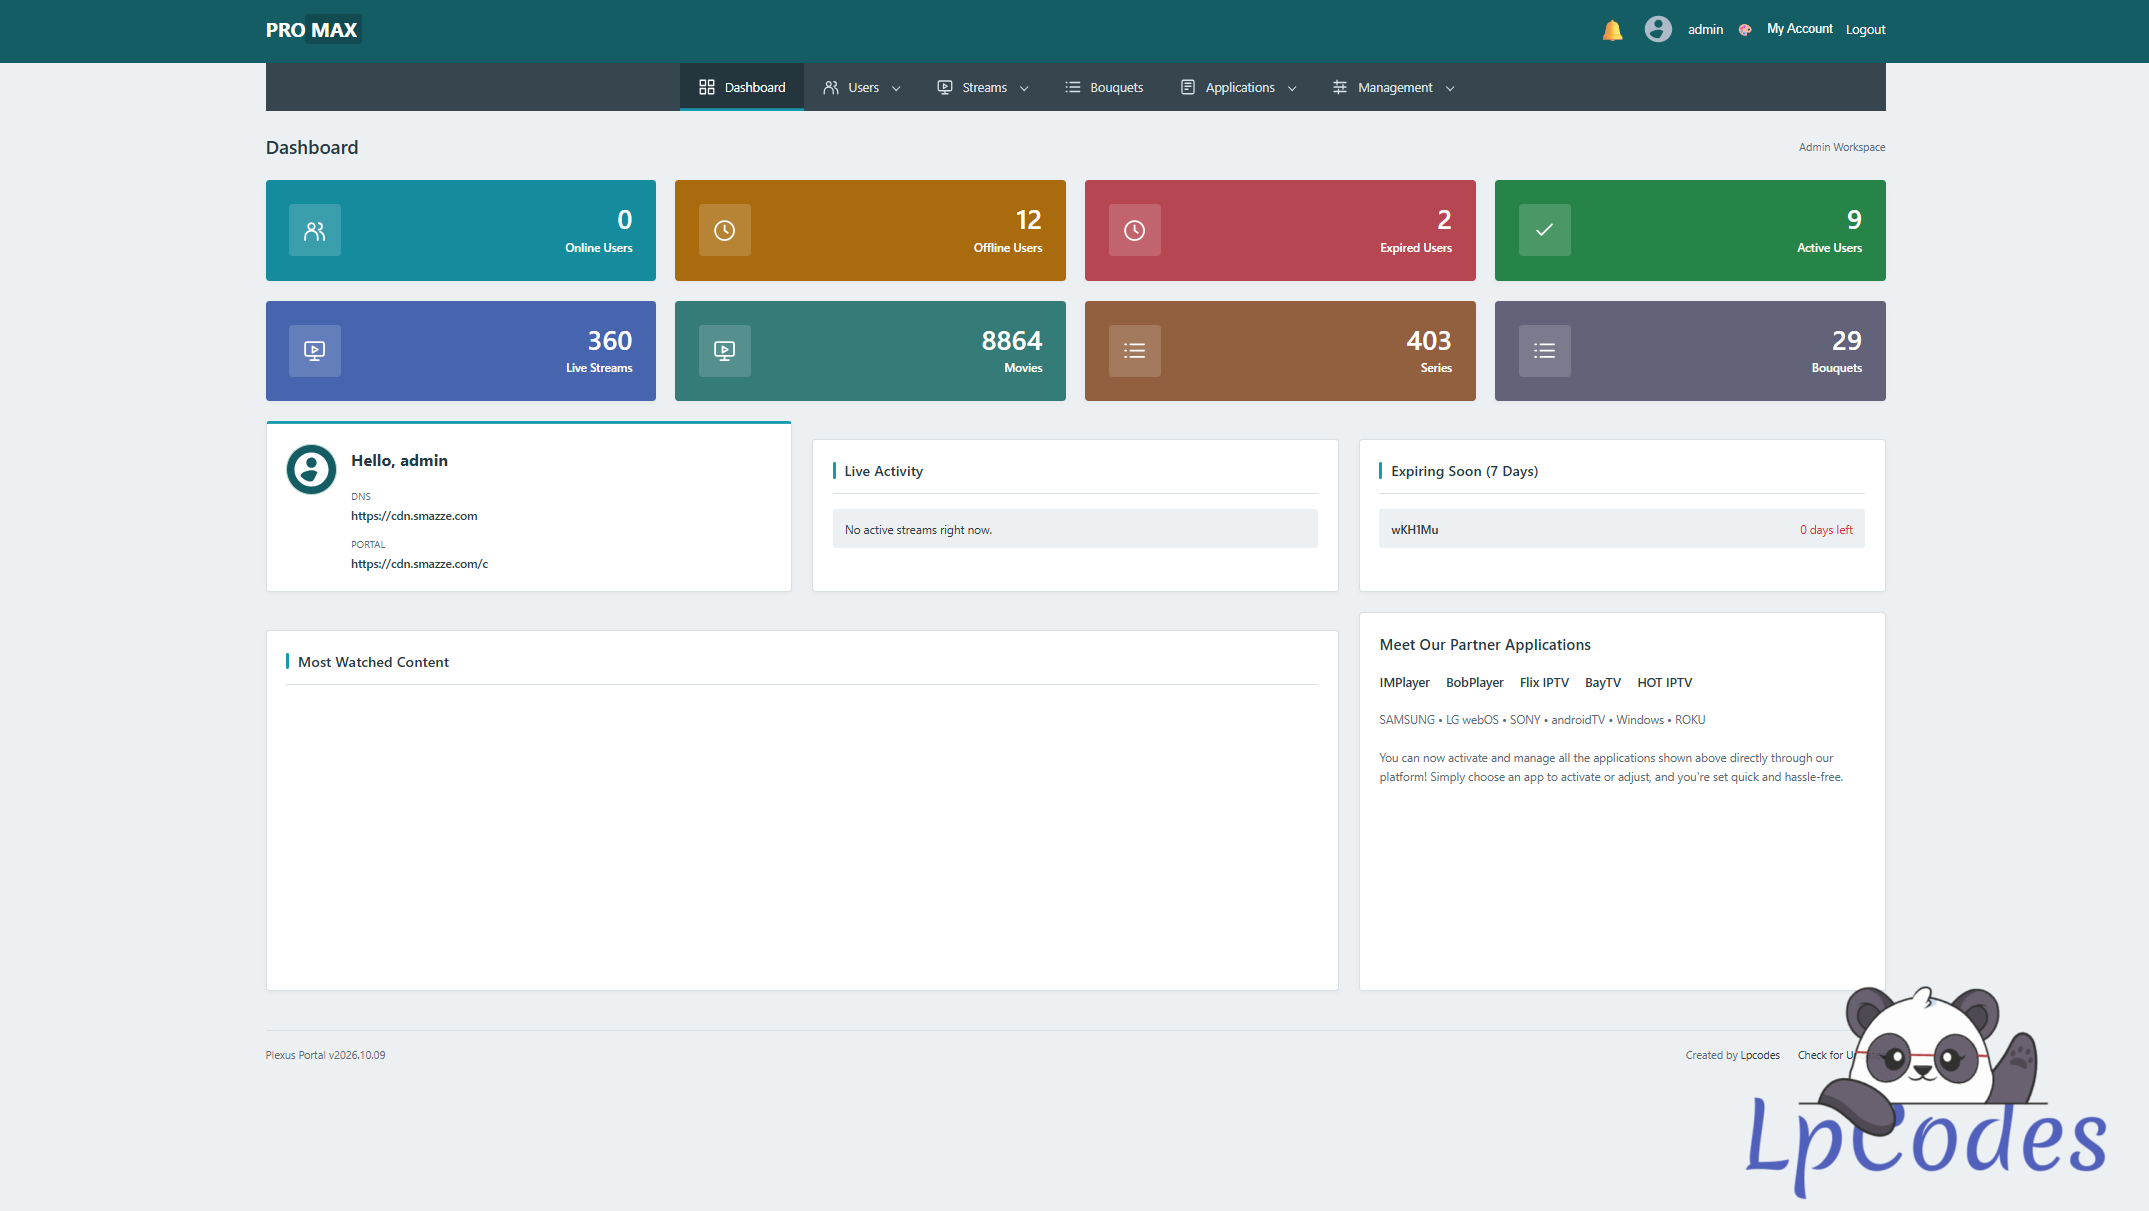Click the Movies screen icon
The width and height of the screenshot is (2149, 1211).
coord(725,351)
